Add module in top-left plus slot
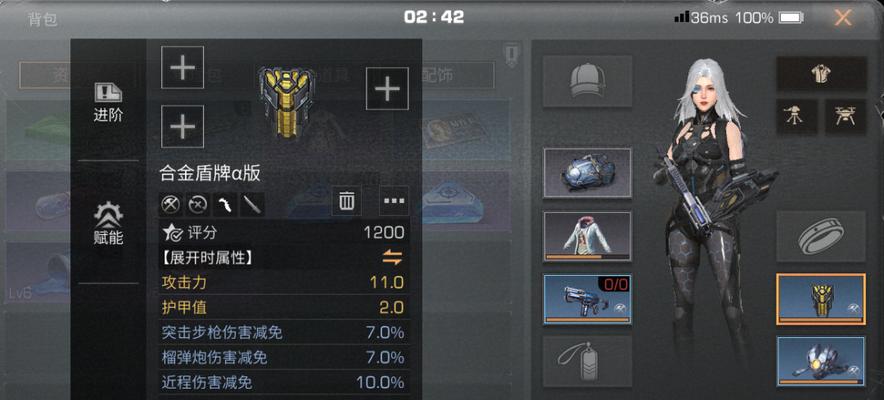This screenshot has width=884, height=400. [183, 68]
